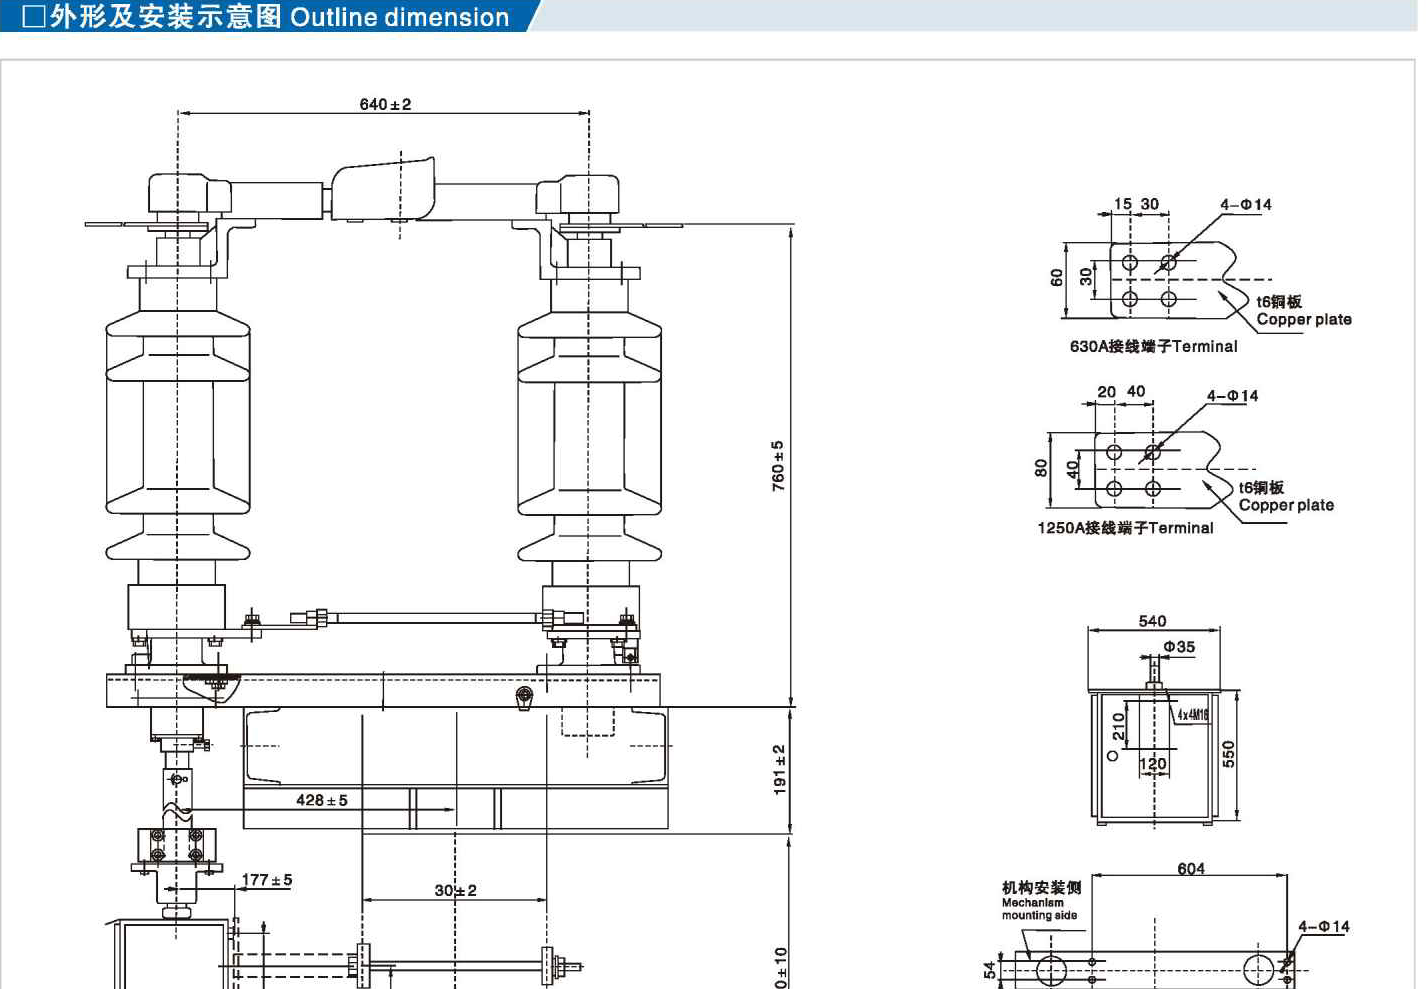Click the 604 mounting dimension label
The image size is (1428, 989).
pyautogui.click(x=1190, y=868)
